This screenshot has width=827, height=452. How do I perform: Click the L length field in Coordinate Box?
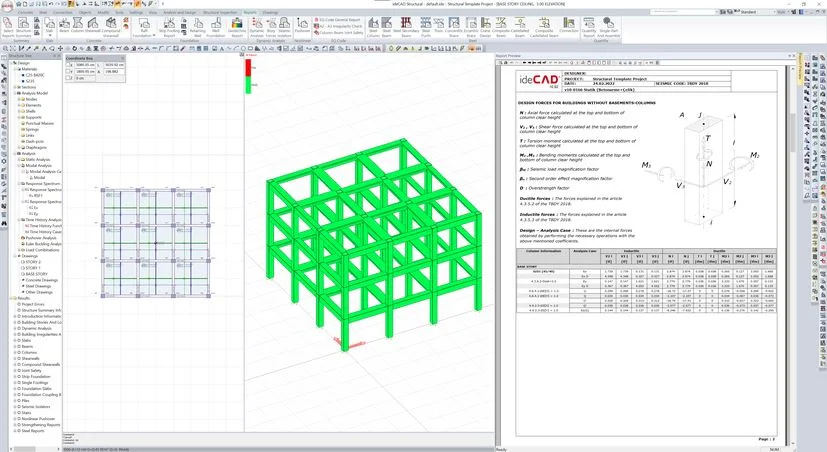pyautogui.click(x=114, y=64)
